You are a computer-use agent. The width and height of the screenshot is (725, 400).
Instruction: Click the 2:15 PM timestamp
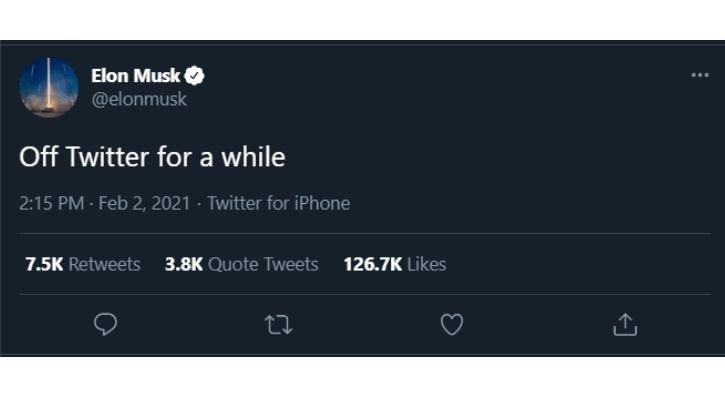click(50, 204)
